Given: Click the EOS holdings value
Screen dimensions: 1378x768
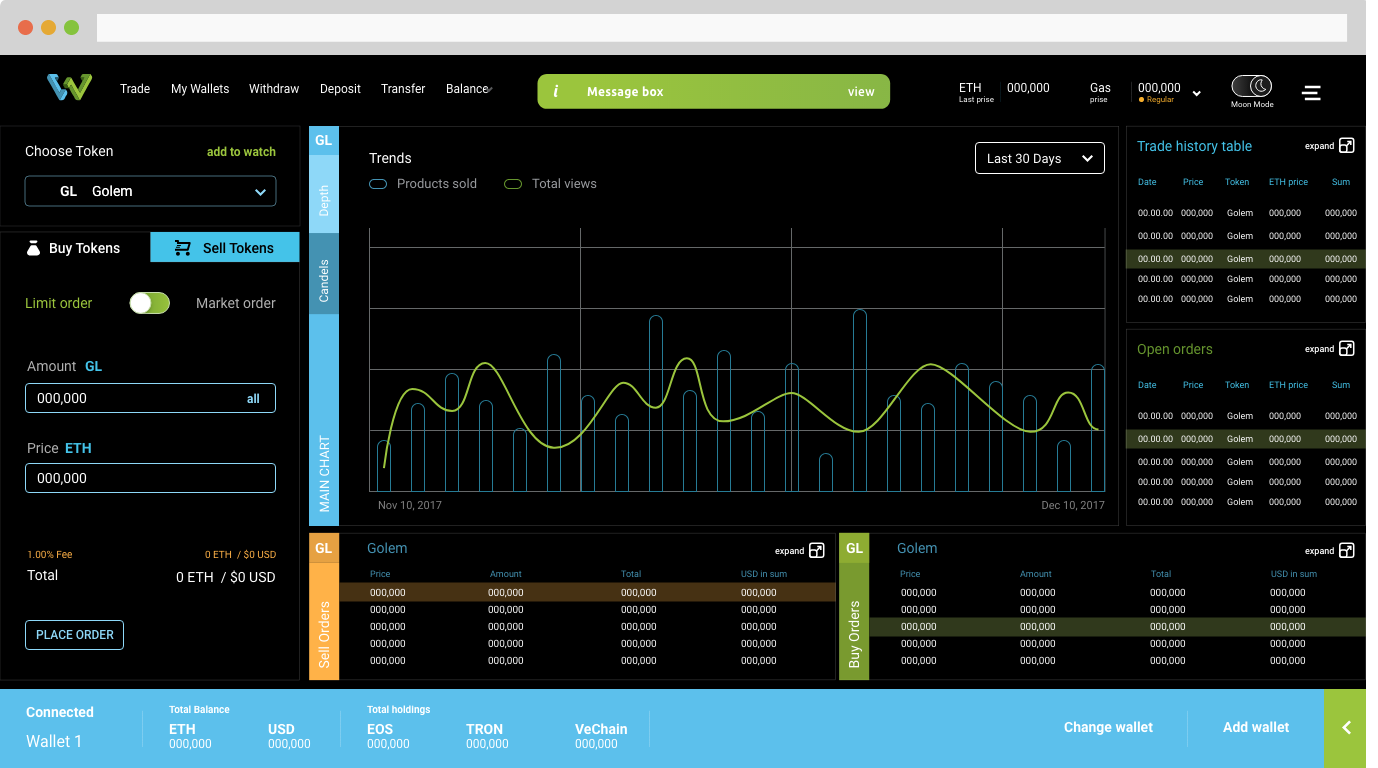Looking at the screenshot, I should point(388,744).
